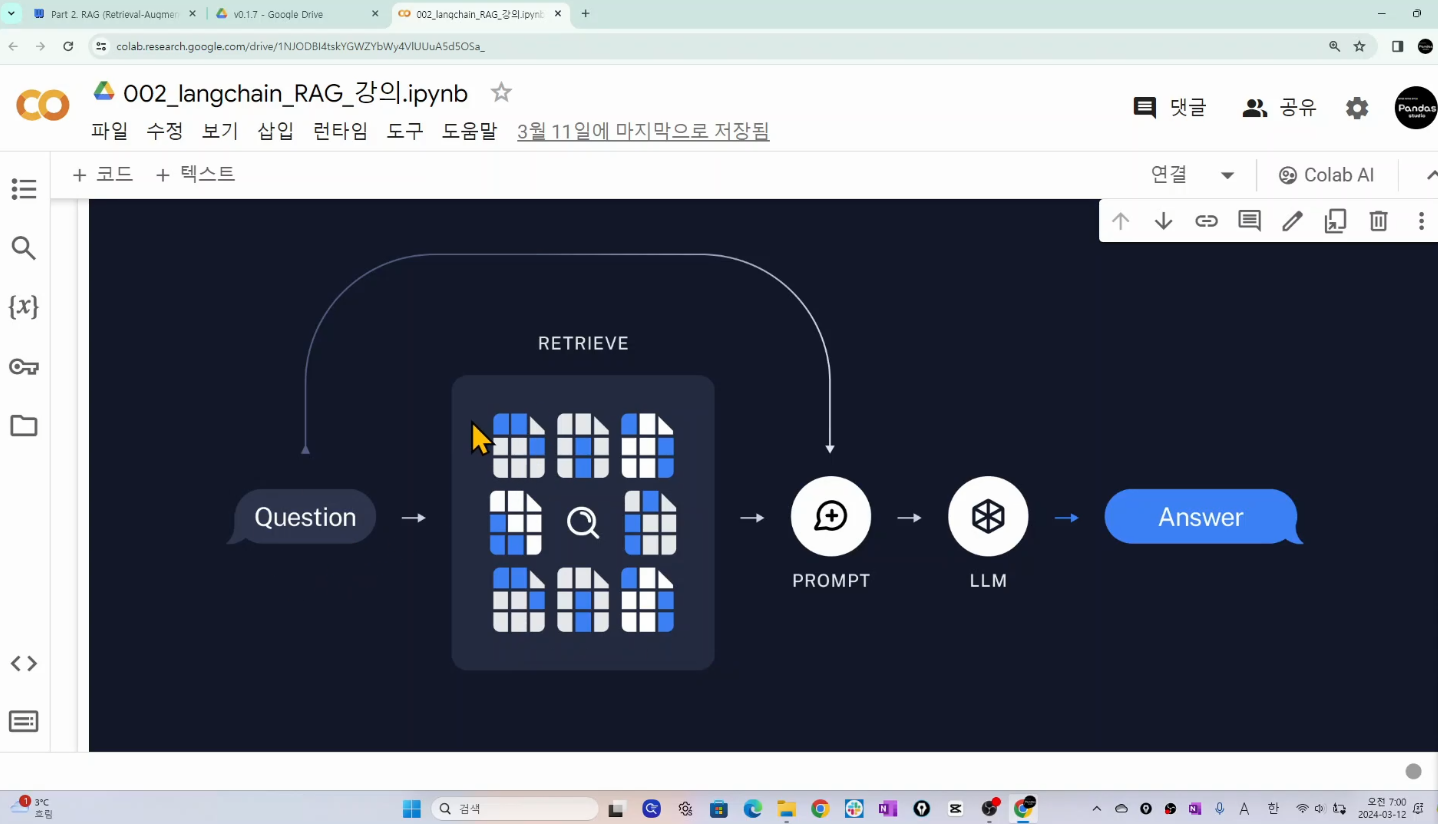
Task: Open the table of contents sidebar
Action: click(24, 189)
